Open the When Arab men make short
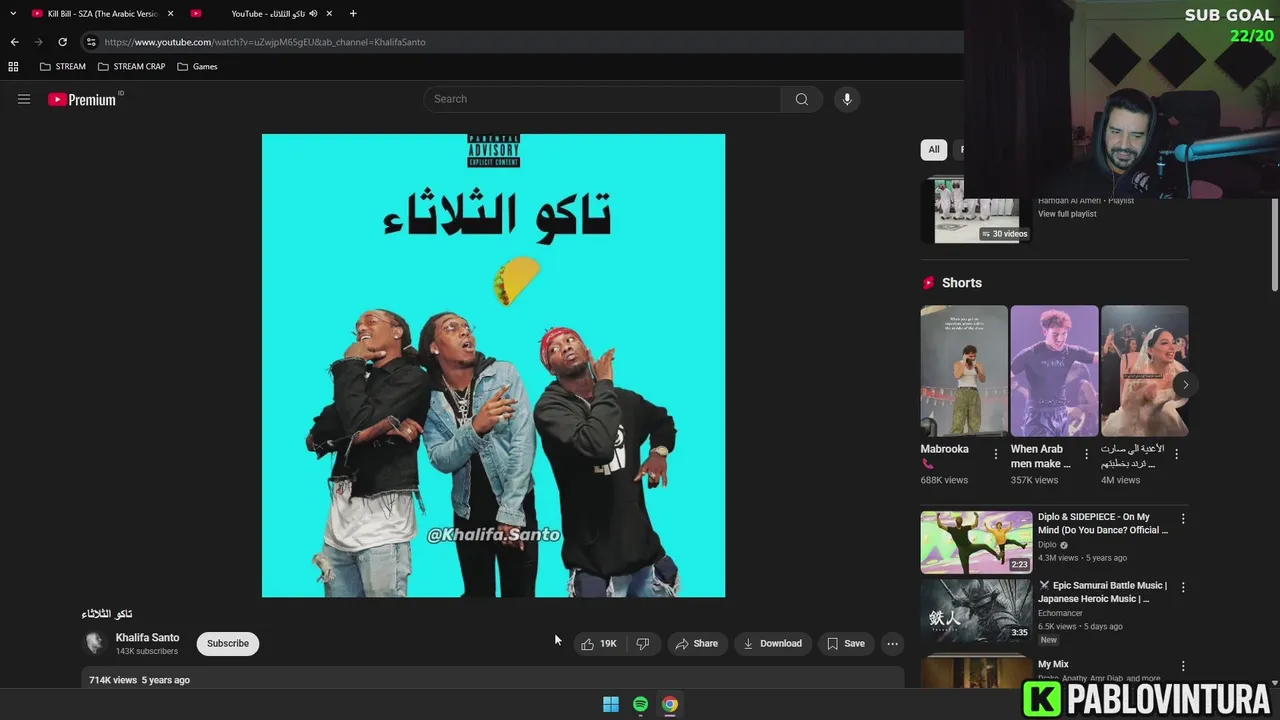 tap(1054, 371)
